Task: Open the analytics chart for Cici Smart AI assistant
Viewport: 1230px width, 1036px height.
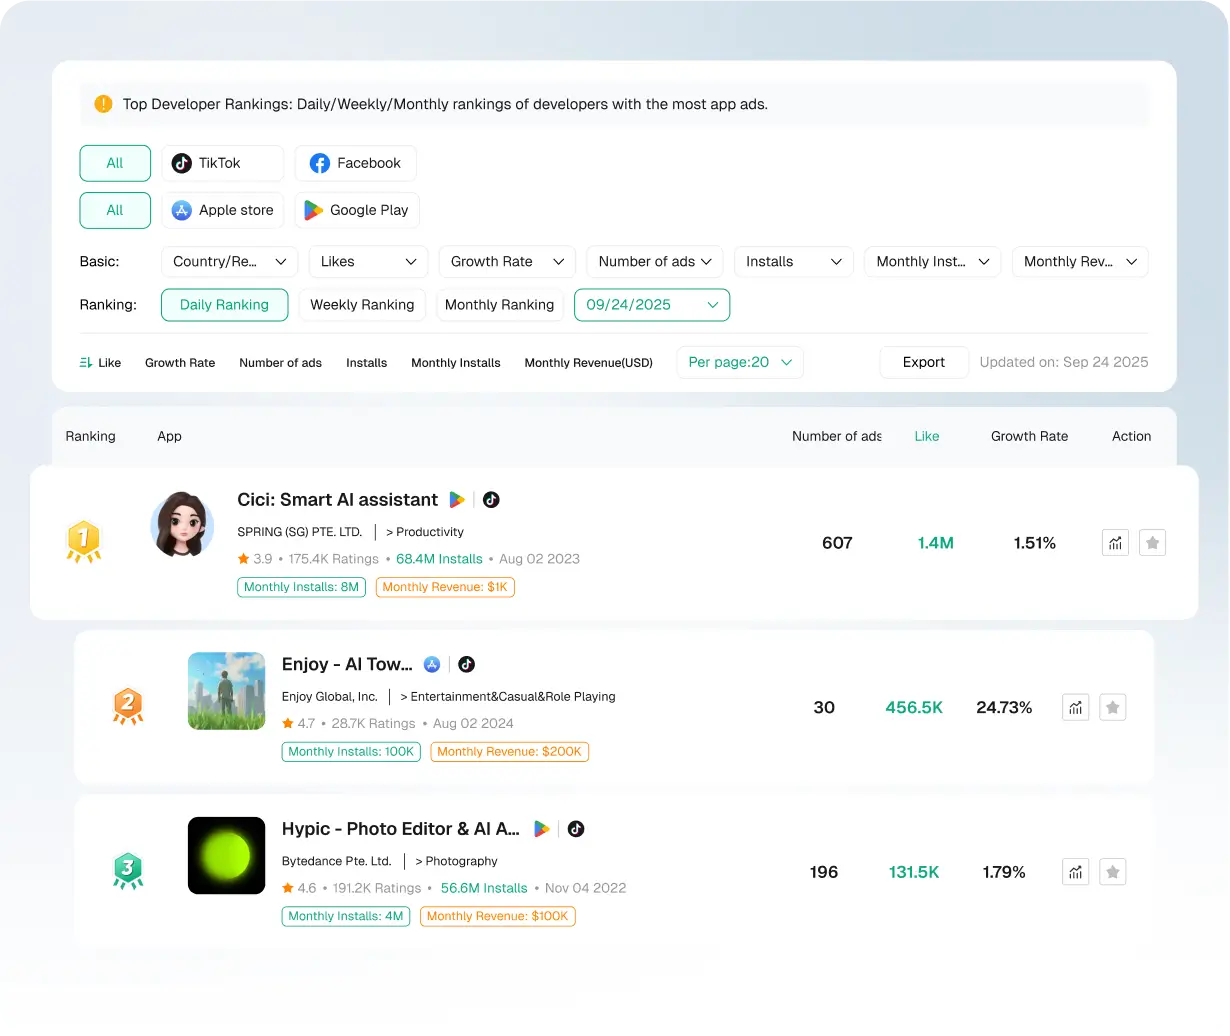Action: tap(1114, 542)
